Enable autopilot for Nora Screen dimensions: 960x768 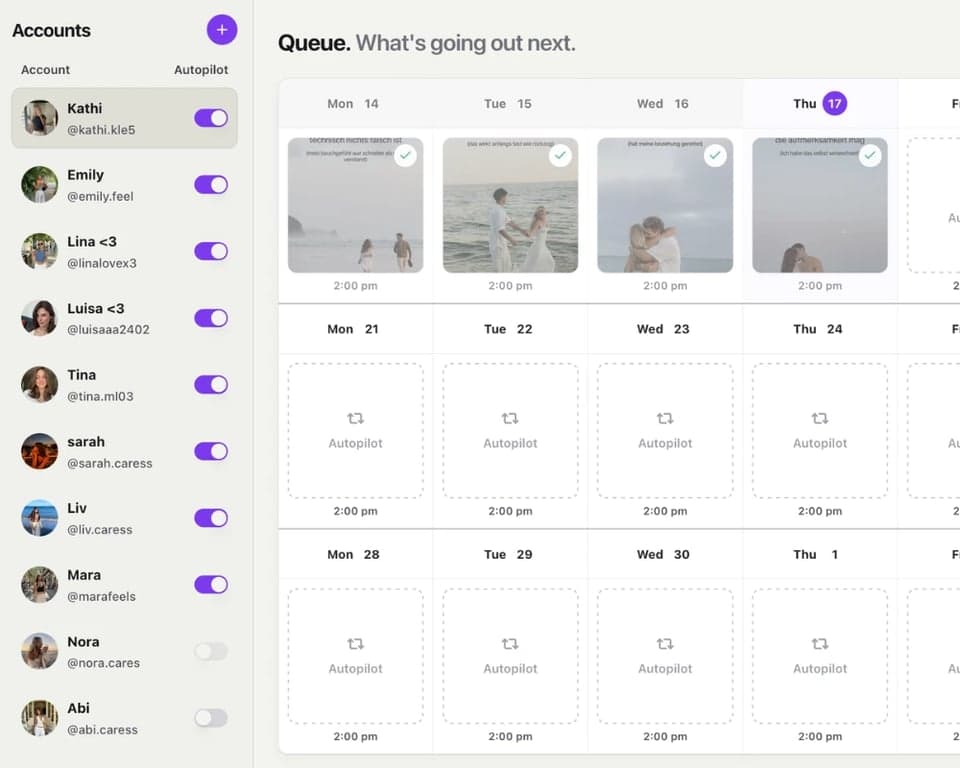click(211, 651)
